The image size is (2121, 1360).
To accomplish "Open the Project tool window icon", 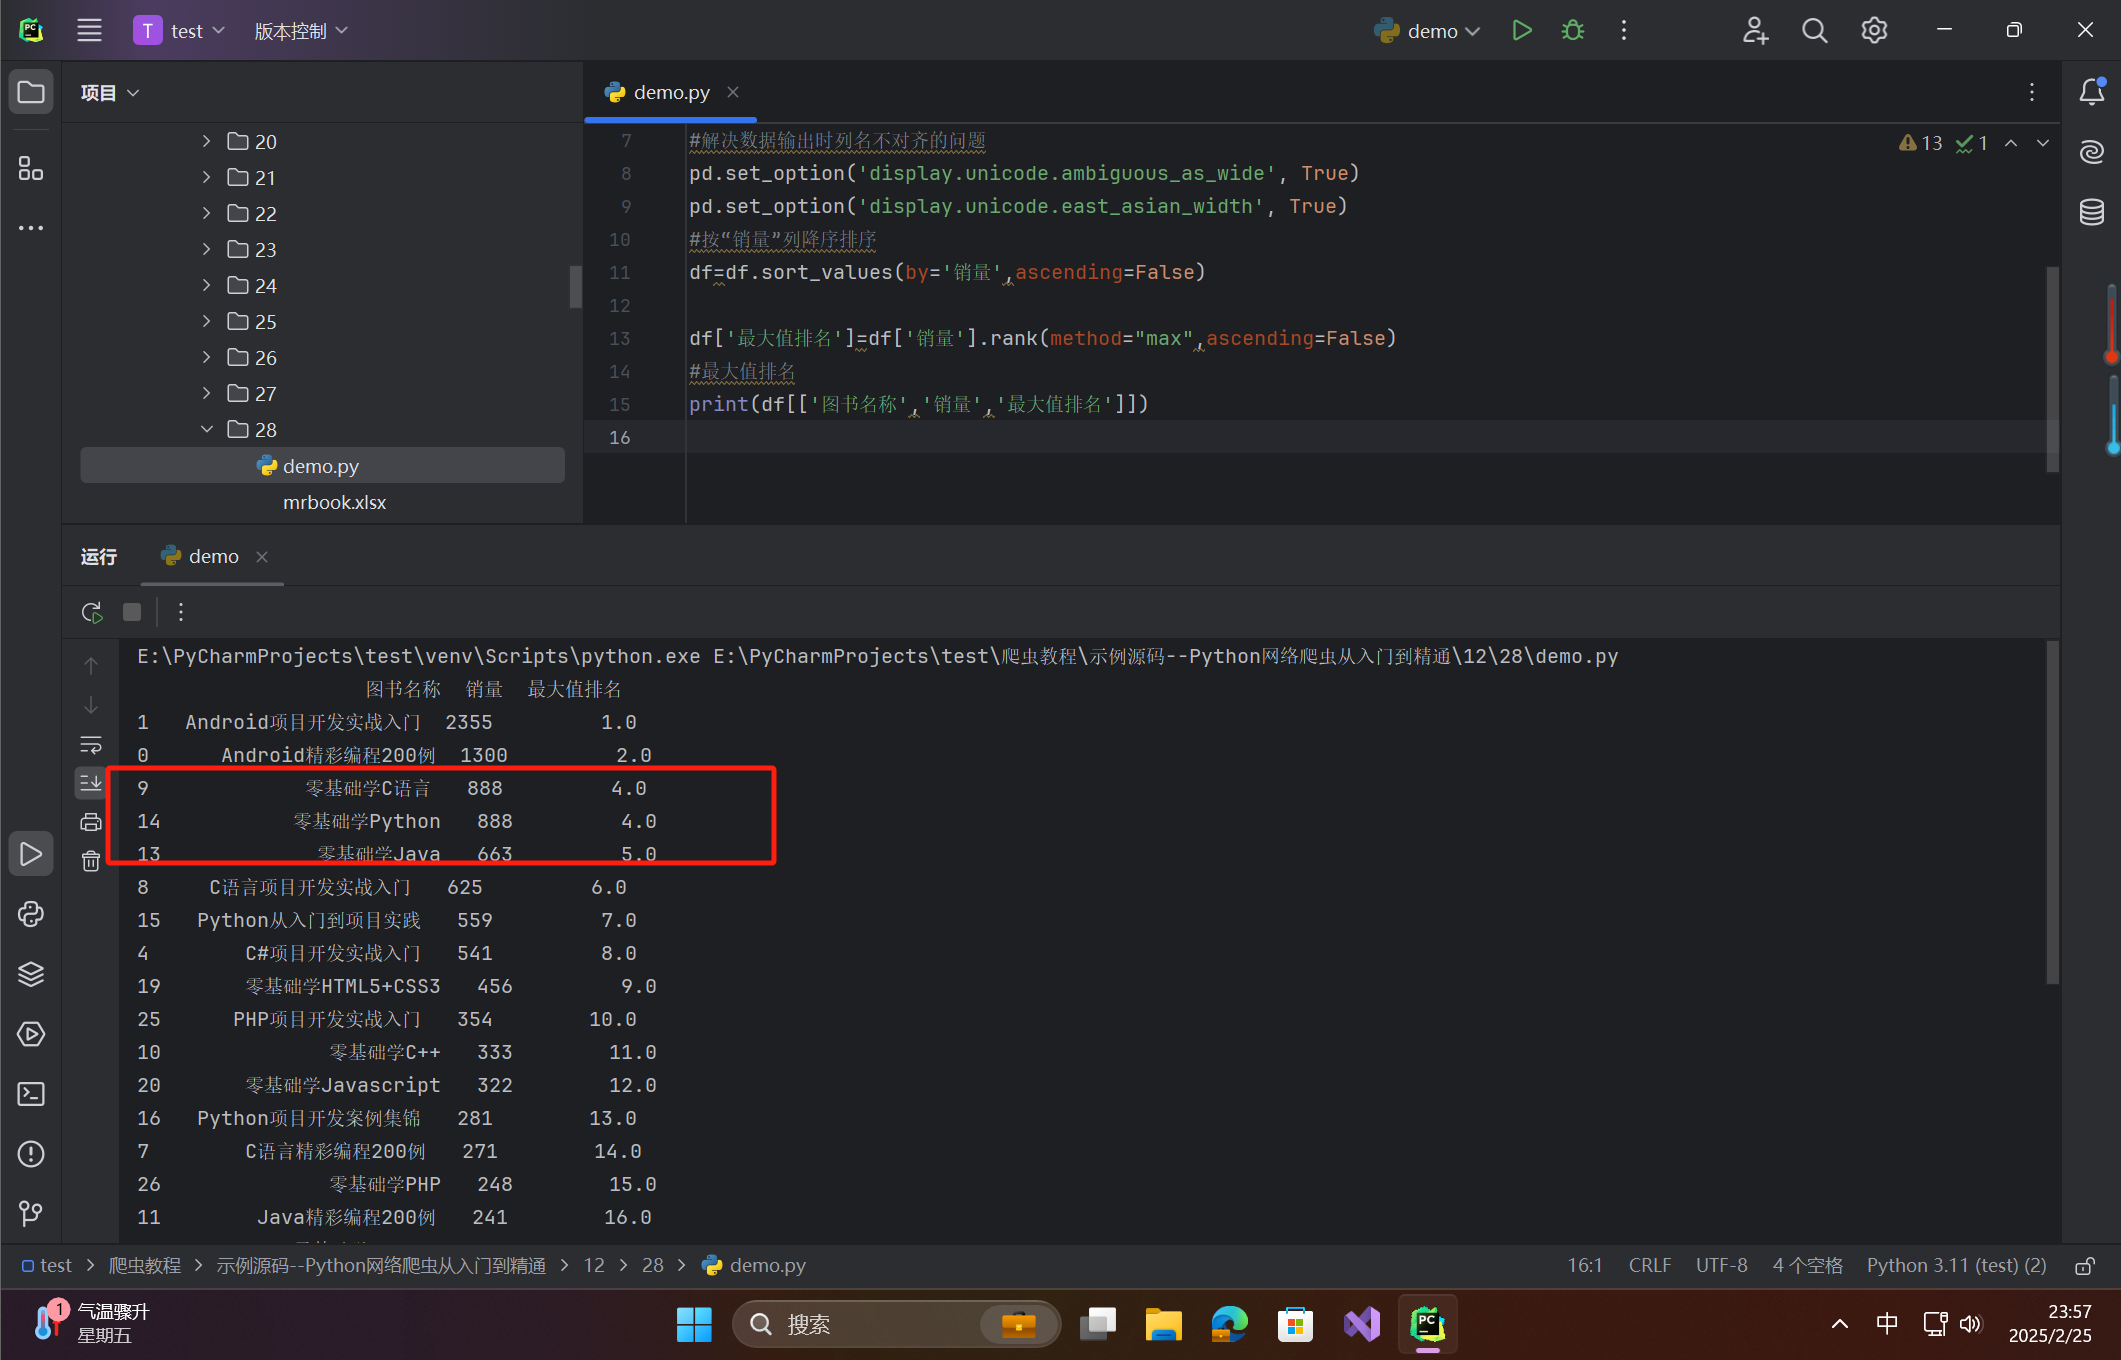I will (x=31, y=93).
